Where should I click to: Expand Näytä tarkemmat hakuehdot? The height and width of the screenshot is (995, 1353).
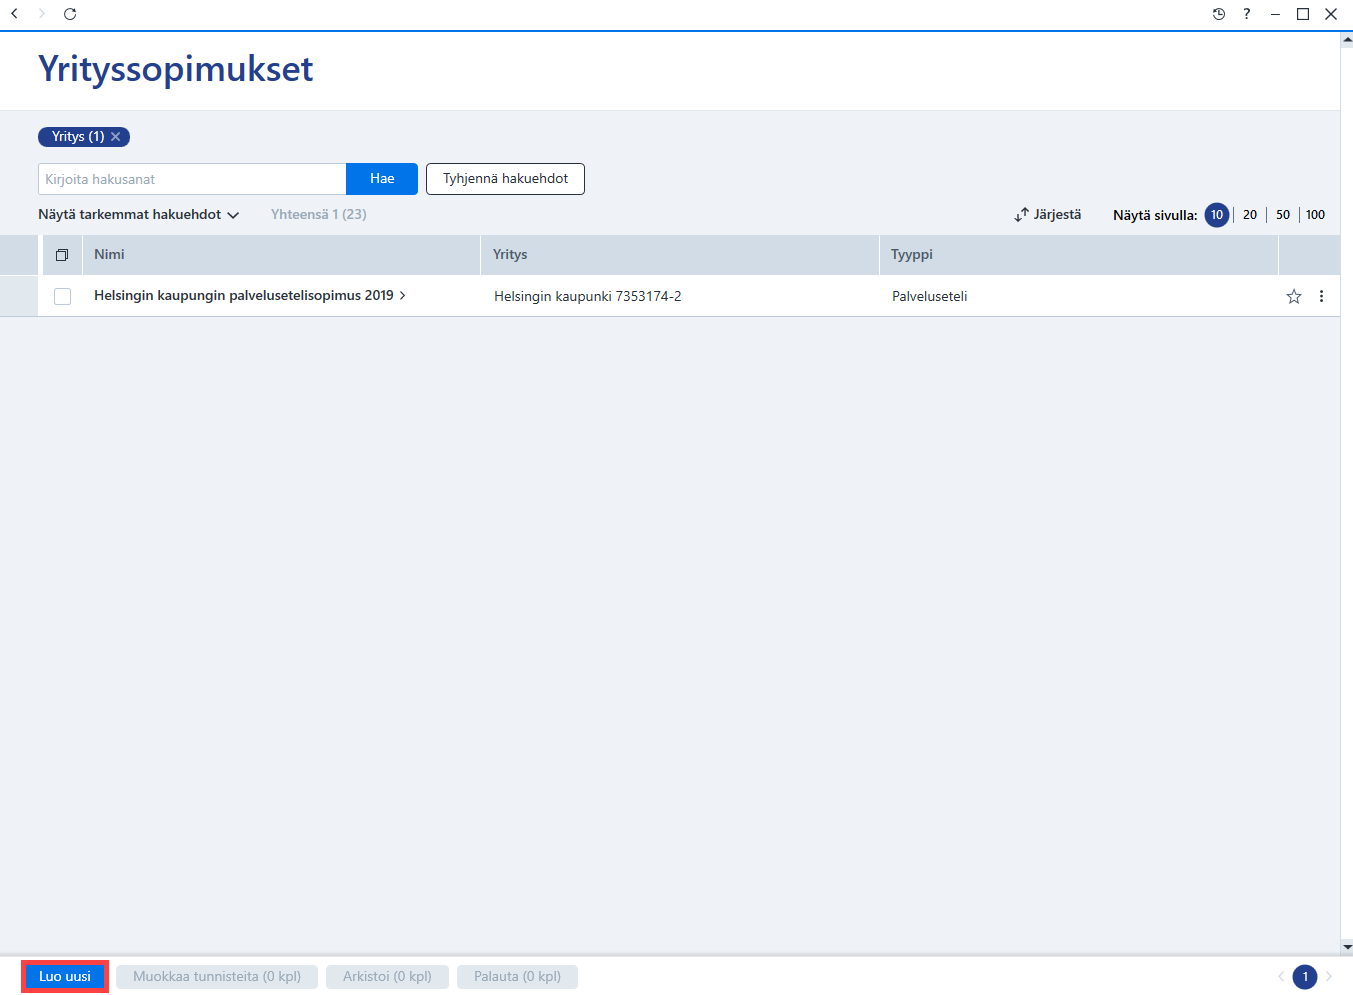coord(139,215)
